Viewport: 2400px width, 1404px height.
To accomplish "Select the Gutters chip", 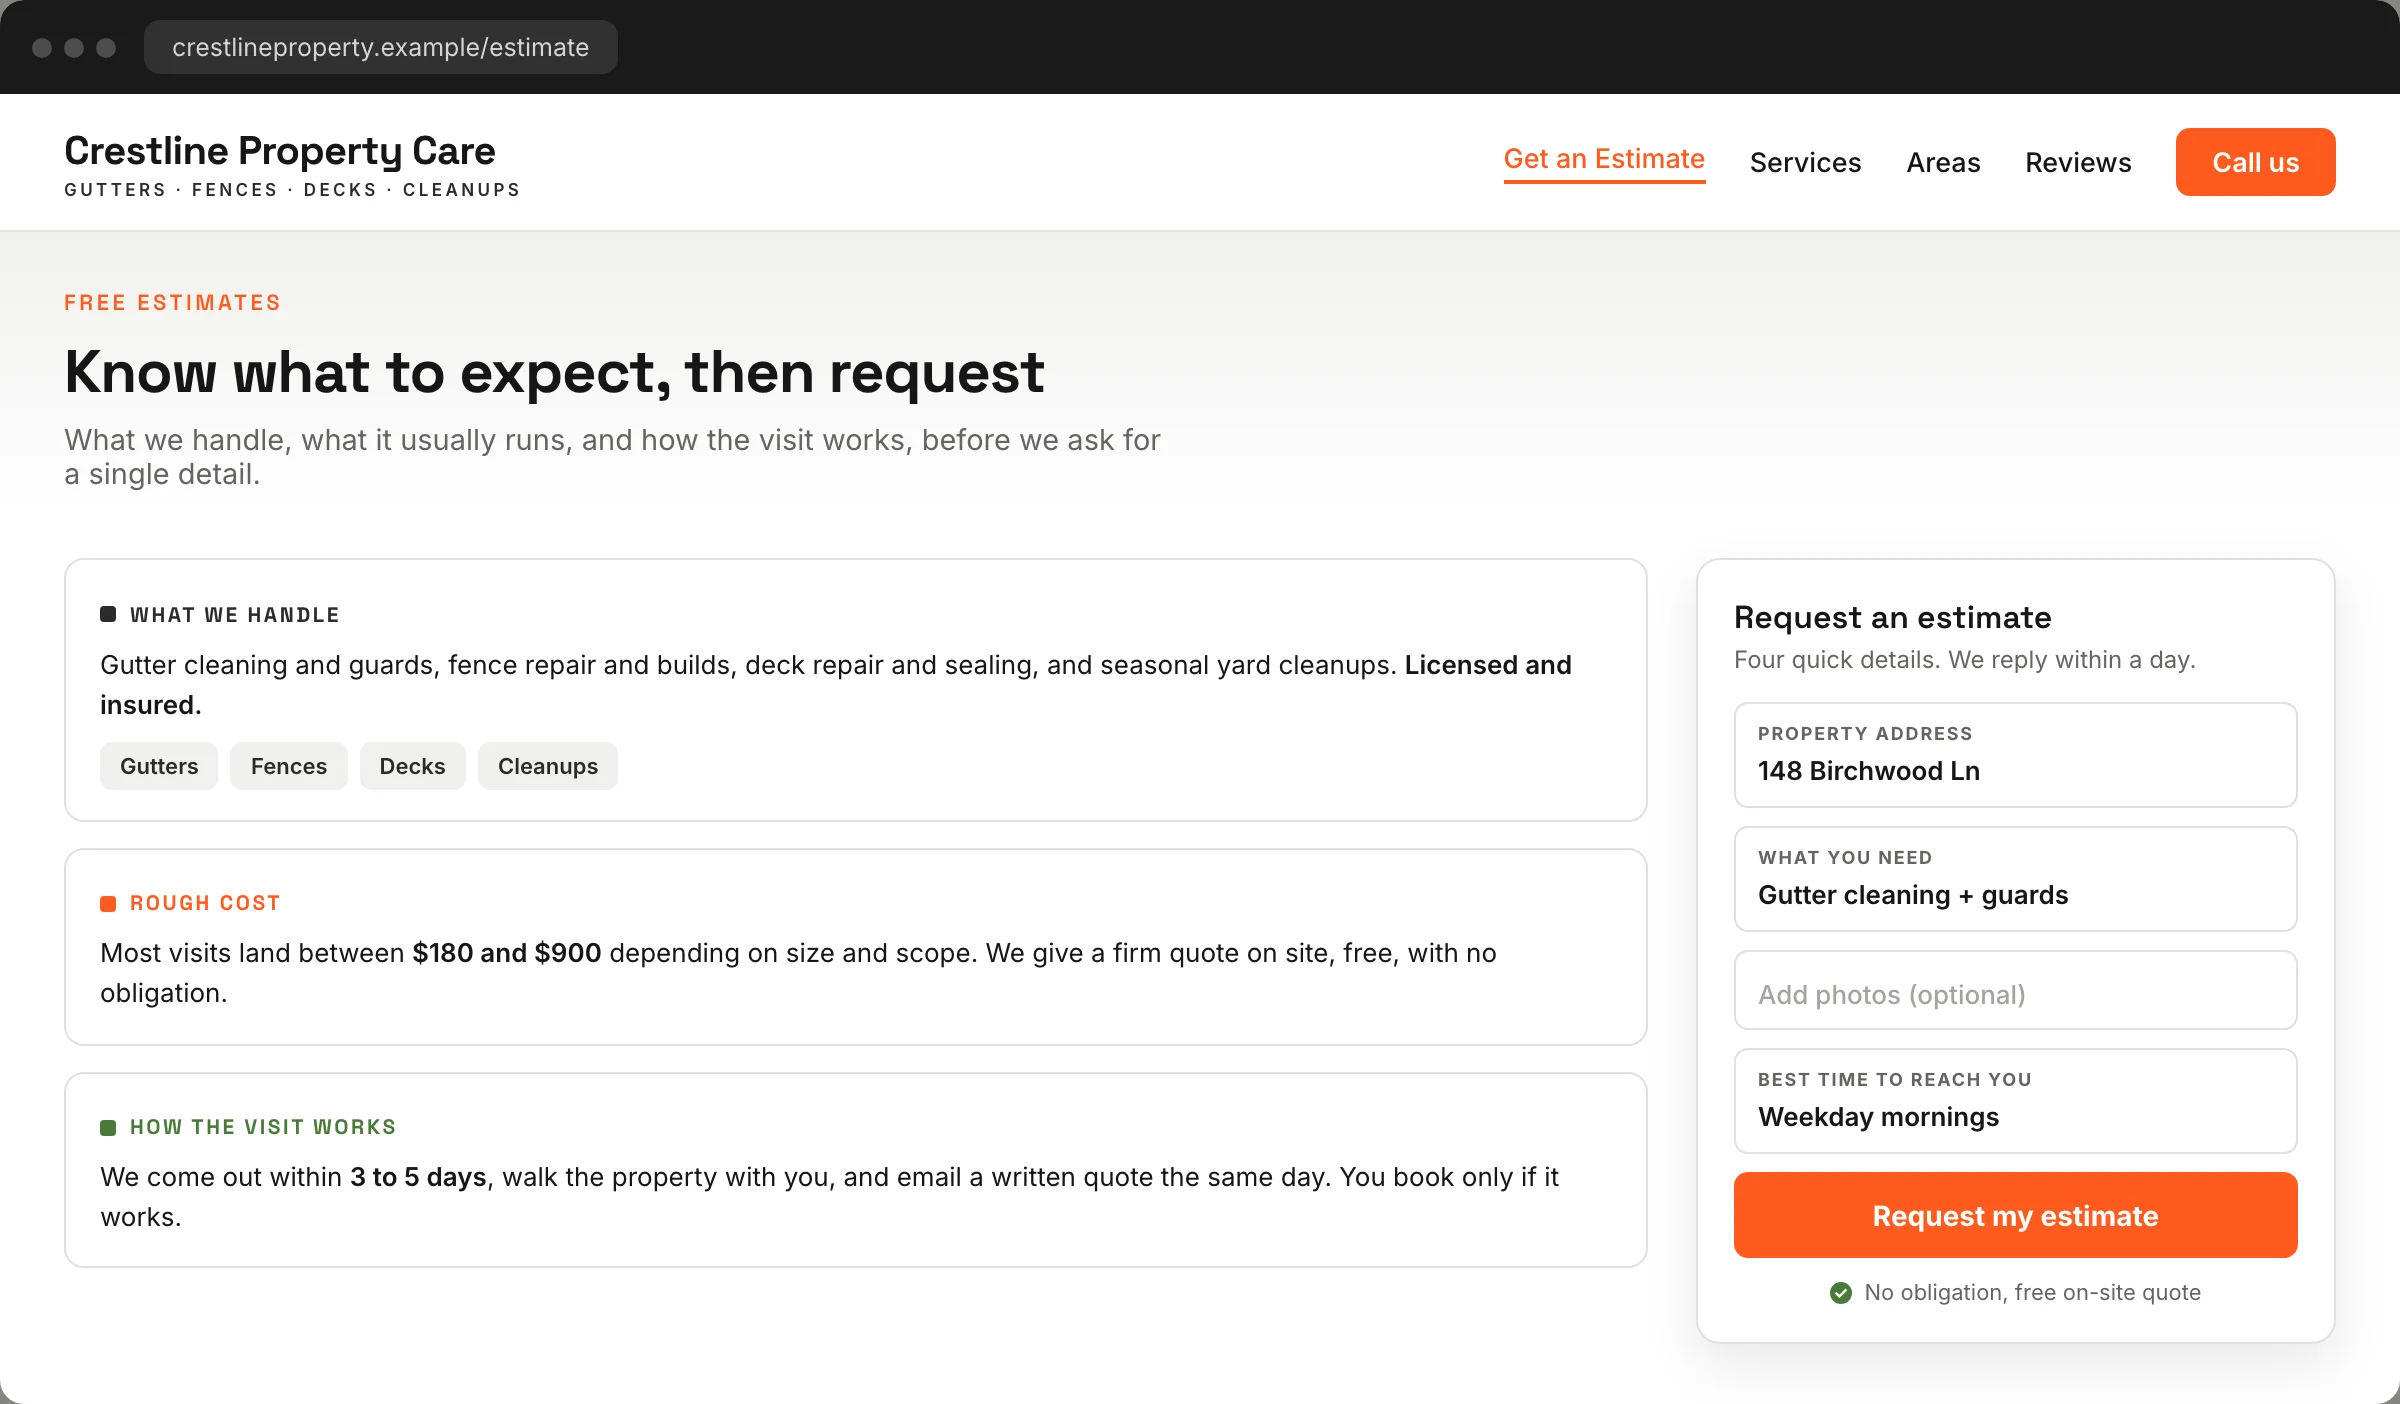I will click(x=159, y=766).
